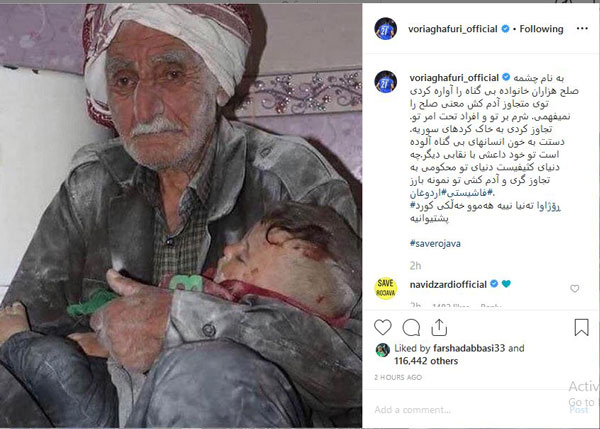Open small avatar next to Liked by
This screenshot has height=429, width=600.
click(x=383, y=349)
